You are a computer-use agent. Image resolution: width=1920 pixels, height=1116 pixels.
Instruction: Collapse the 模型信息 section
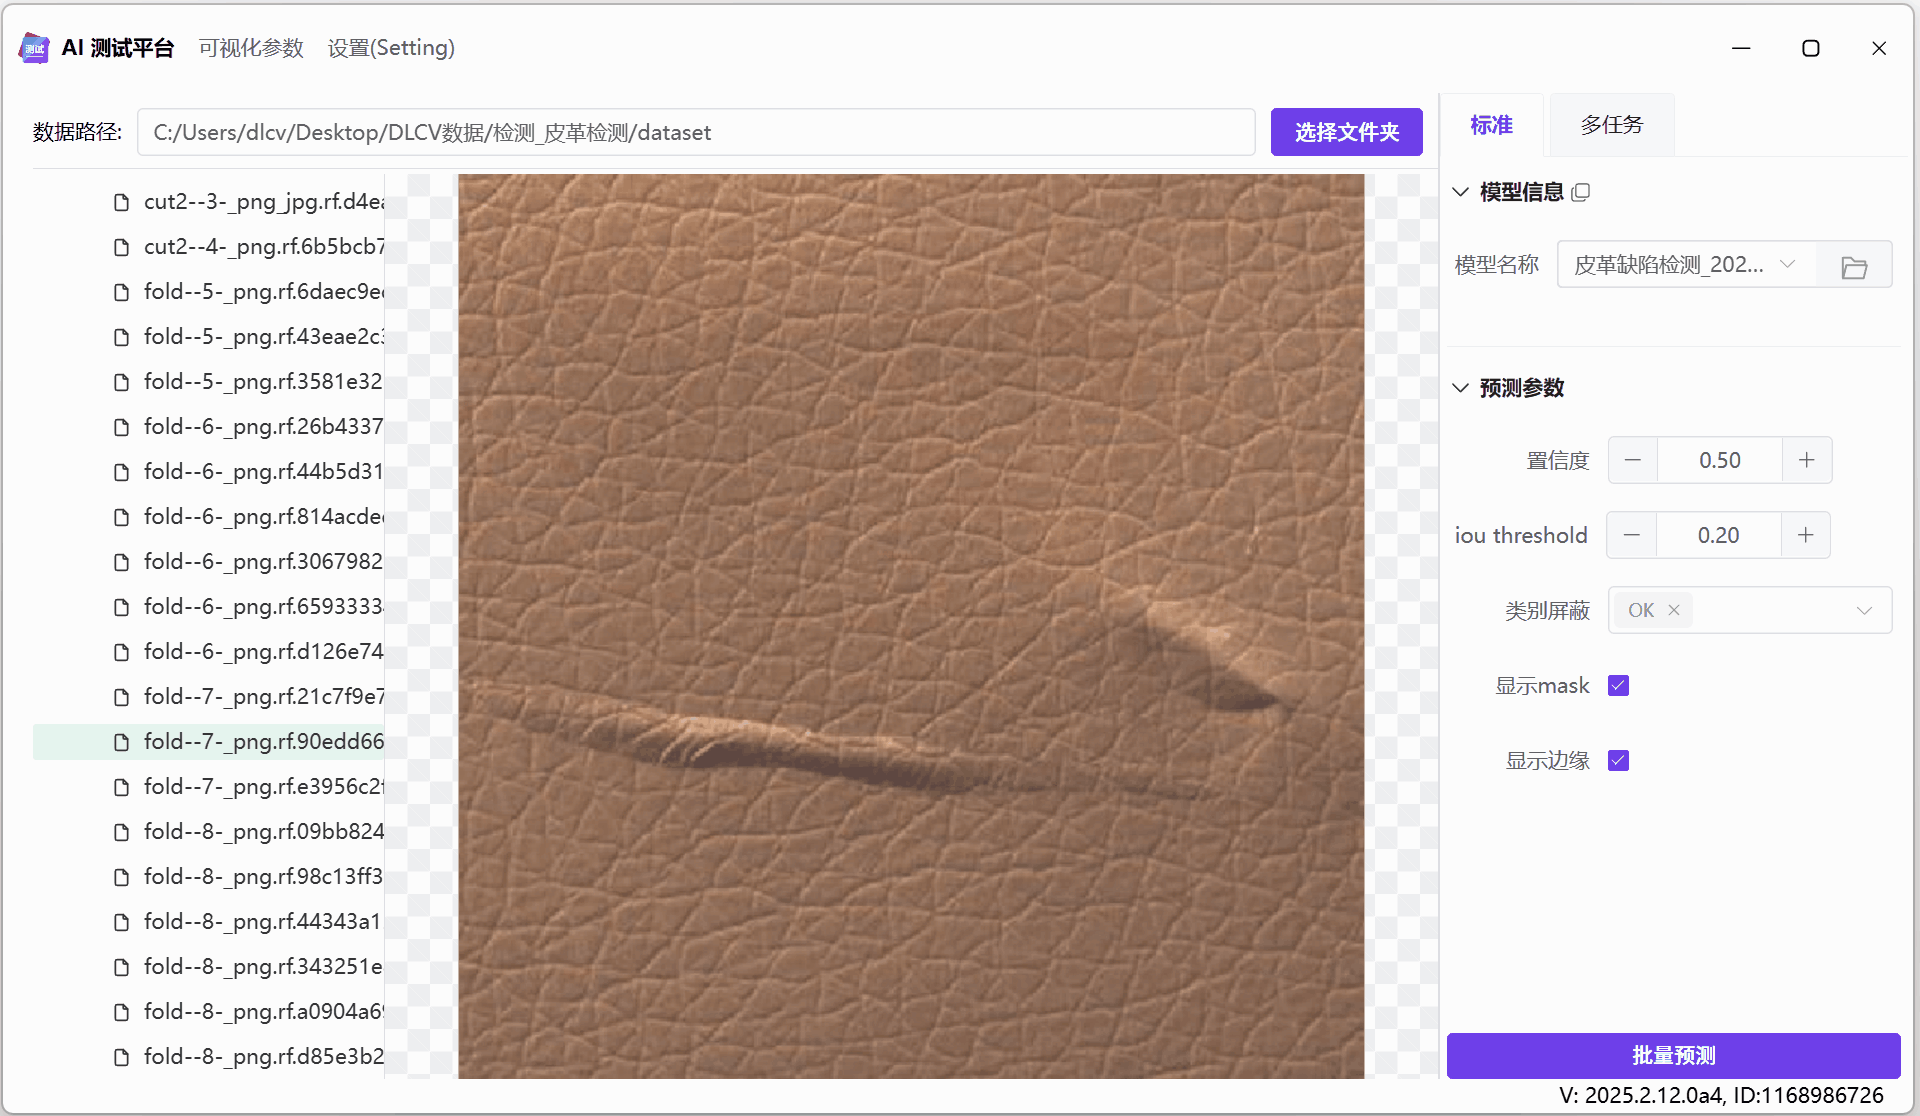[1460, 192]
